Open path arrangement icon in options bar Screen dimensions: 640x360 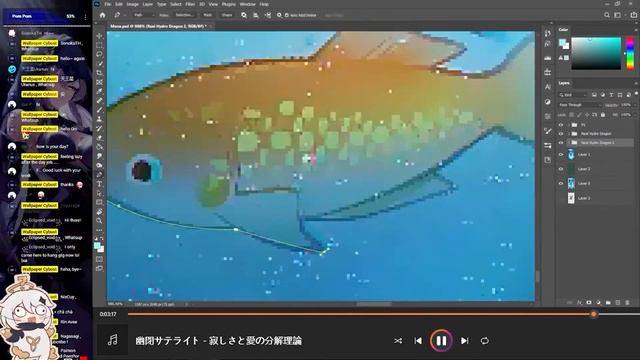pyautogui.click(x=267, y=15)
